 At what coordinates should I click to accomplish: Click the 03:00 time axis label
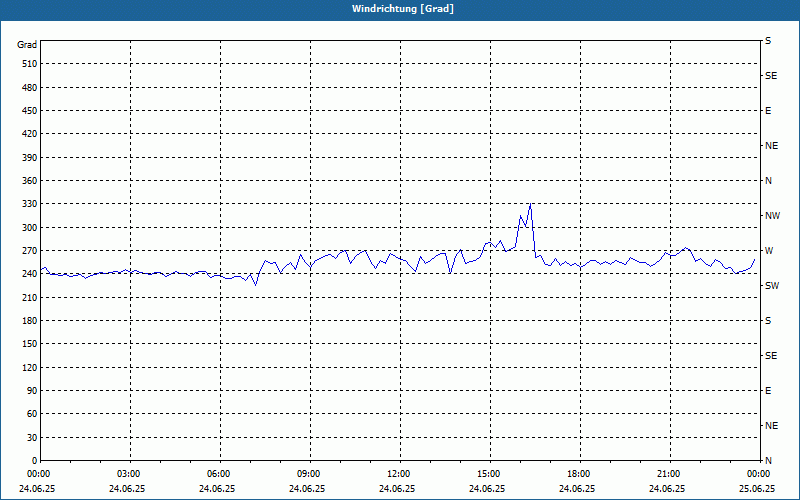[128, 474]
